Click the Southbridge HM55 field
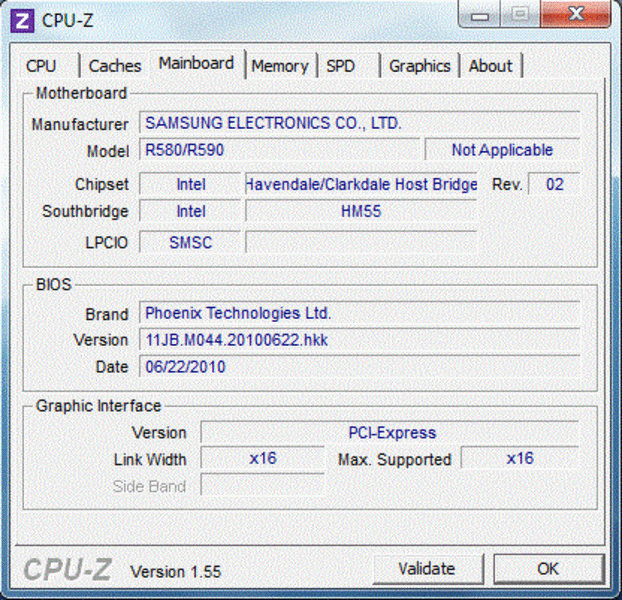Screen dimensions: 622x600 (361, 211)
